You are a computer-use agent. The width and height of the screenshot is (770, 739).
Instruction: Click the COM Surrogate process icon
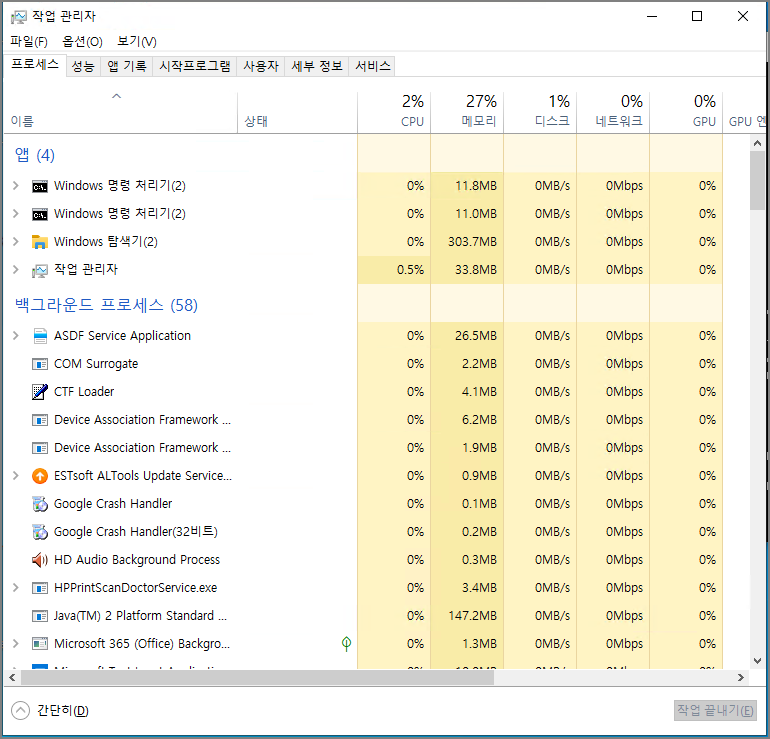point(40,364)
